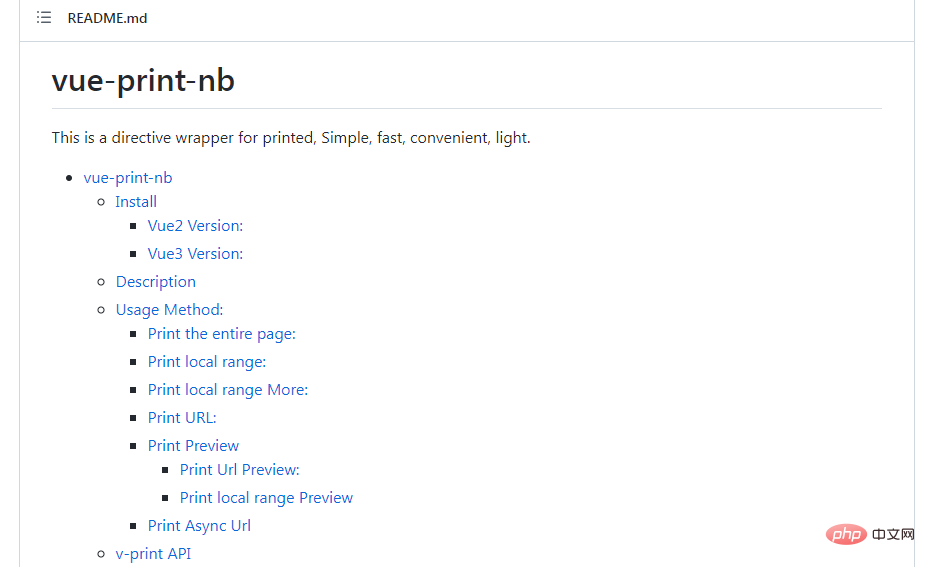Click the php logo watermark
Screen dimensions: 925x567
click(x=846, y=535)
